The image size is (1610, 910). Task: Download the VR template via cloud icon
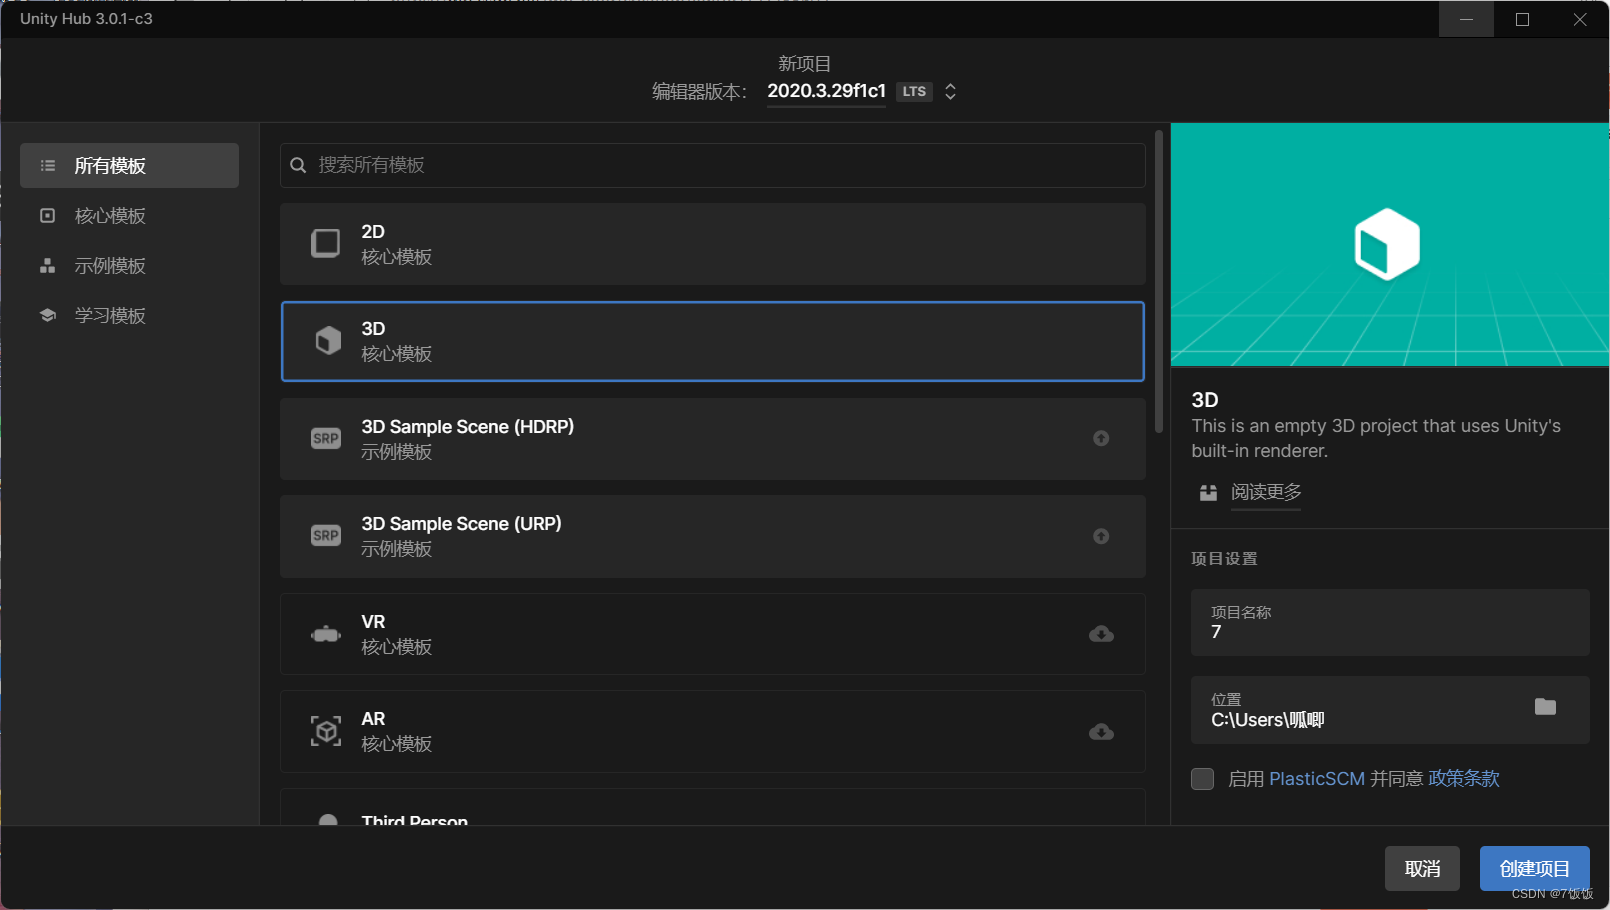pos(1101,634)
